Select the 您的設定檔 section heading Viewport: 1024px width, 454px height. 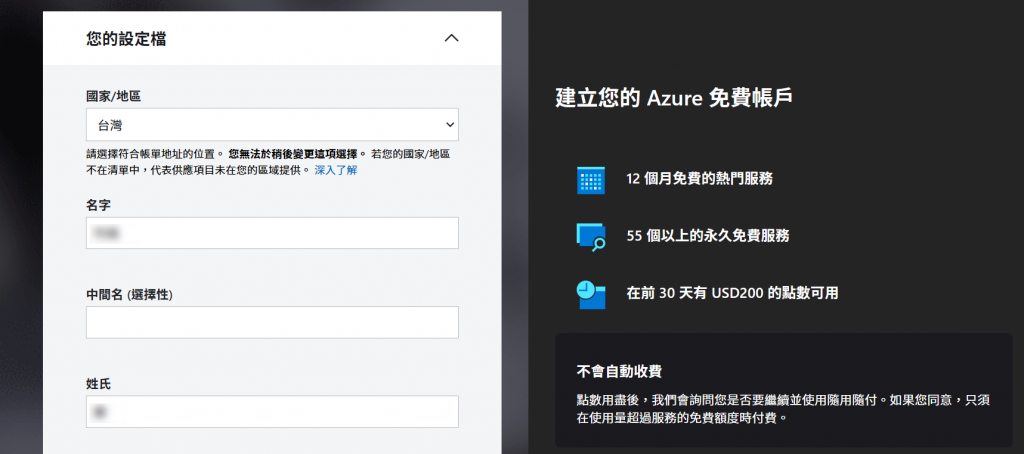[126, 39]
